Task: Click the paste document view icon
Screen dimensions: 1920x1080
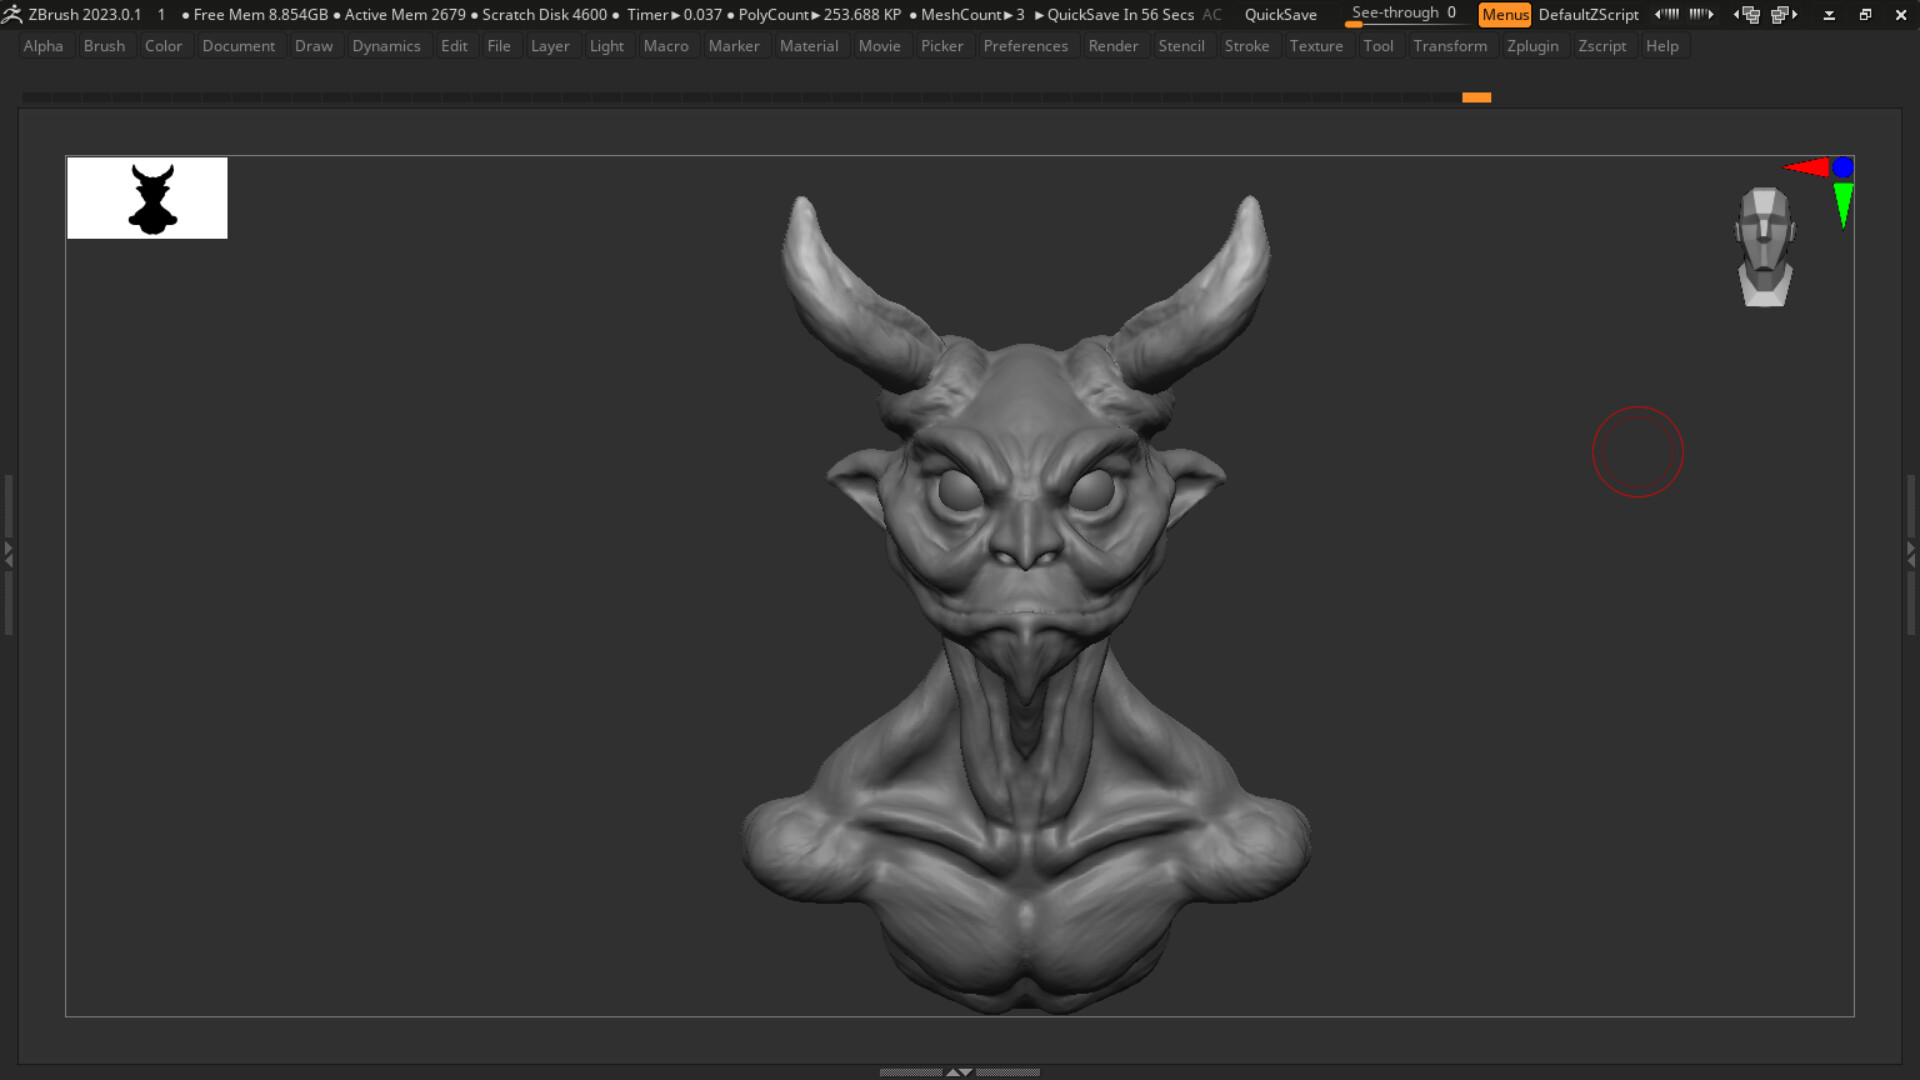Action: [1782, 15]
